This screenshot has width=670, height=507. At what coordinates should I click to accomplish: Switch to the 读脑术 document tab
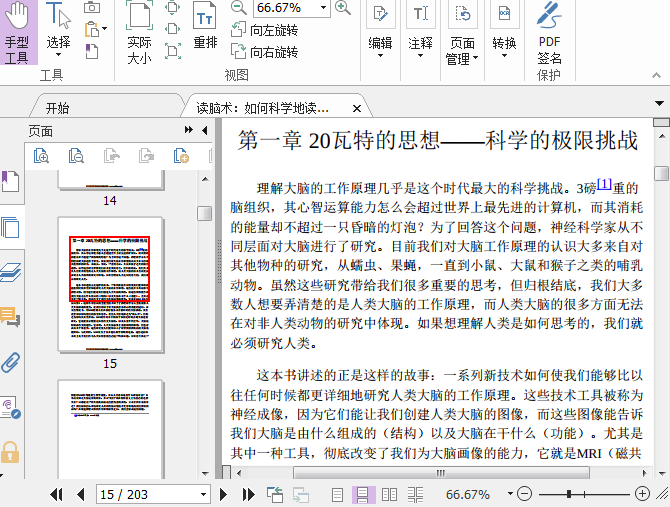pos(262,108)
